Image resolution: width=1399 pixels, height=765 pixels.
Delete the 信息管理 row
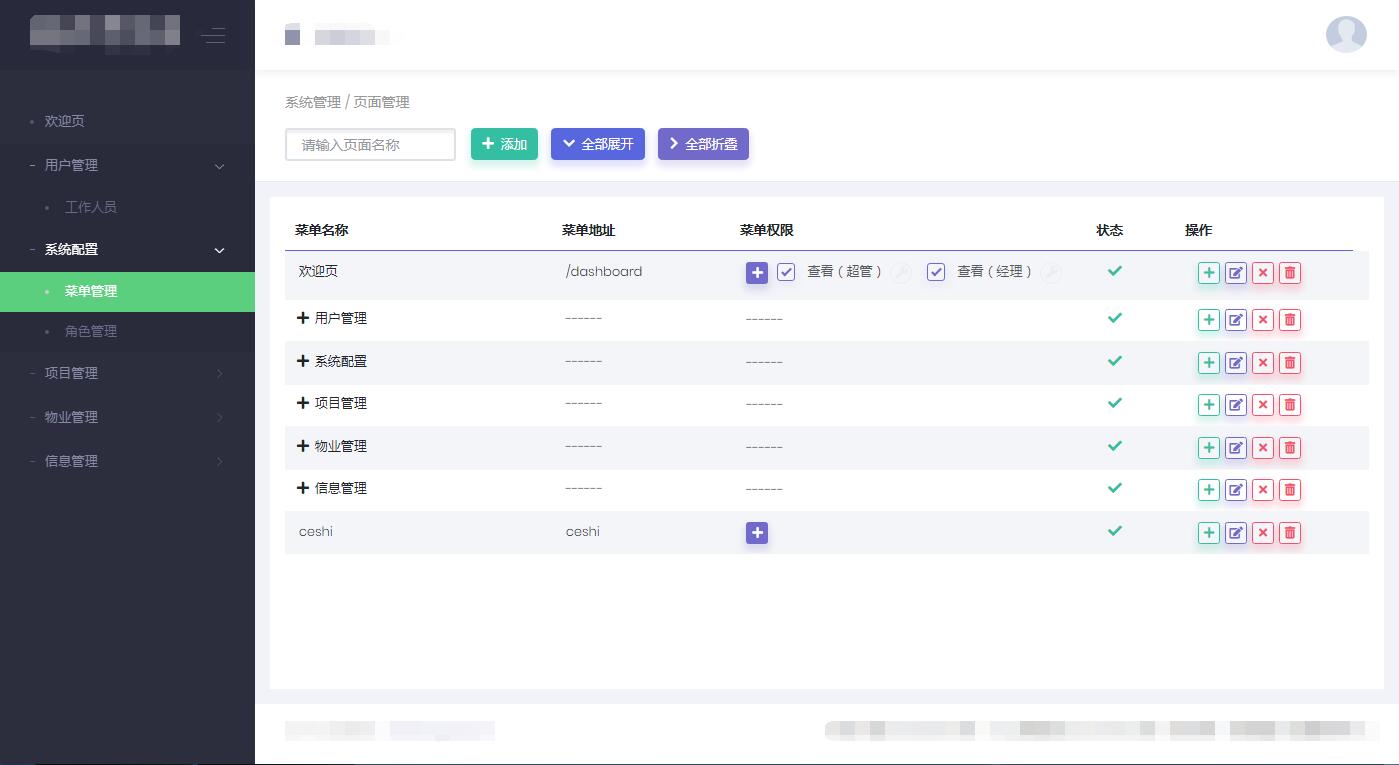1290,490
